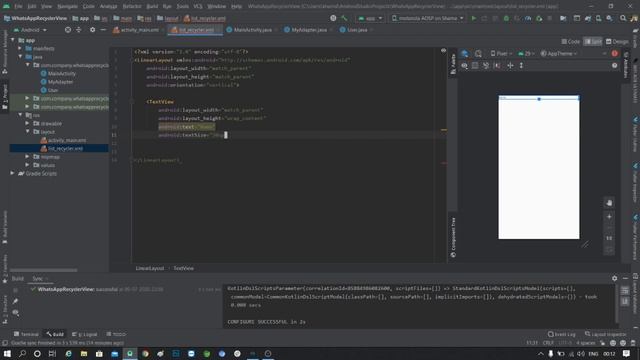Open the Logcat tool window
This screenshot has height=360, width=640.
[x=85, y=334]
